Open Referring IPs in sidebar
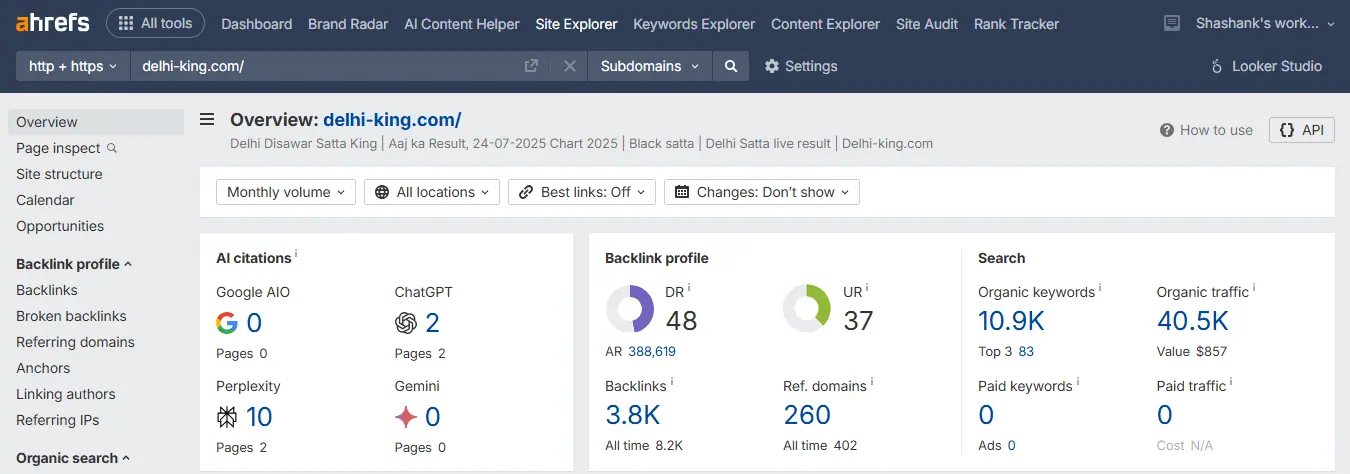Screen dimensions: 1350x474 tap(58, 420)
